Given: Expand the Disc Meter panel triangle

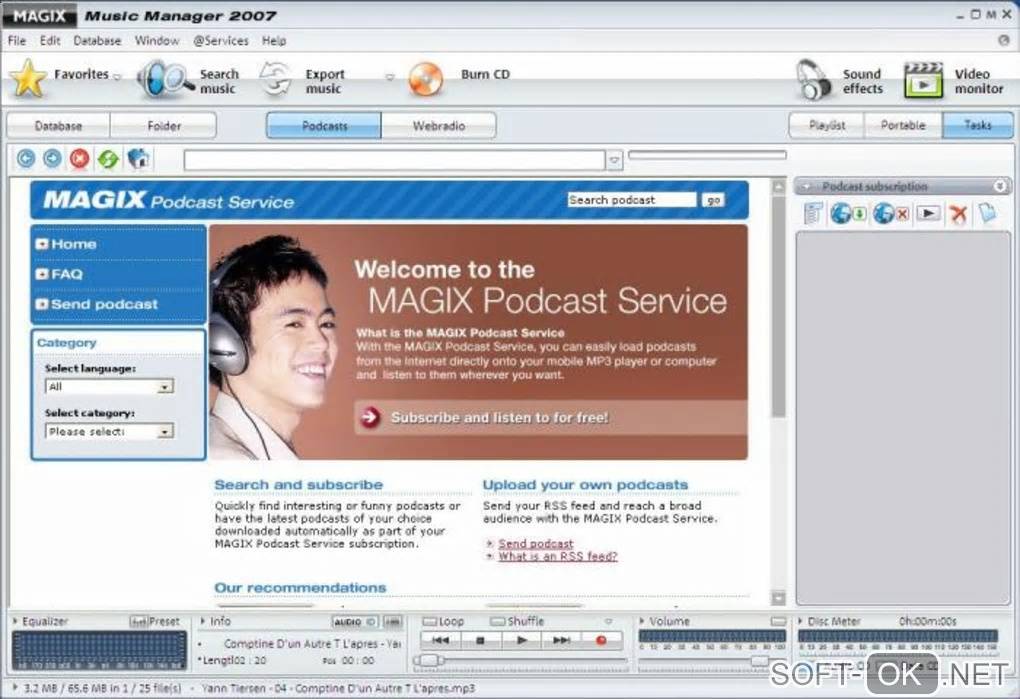Looking at the screenshot, I should [800, 621].
